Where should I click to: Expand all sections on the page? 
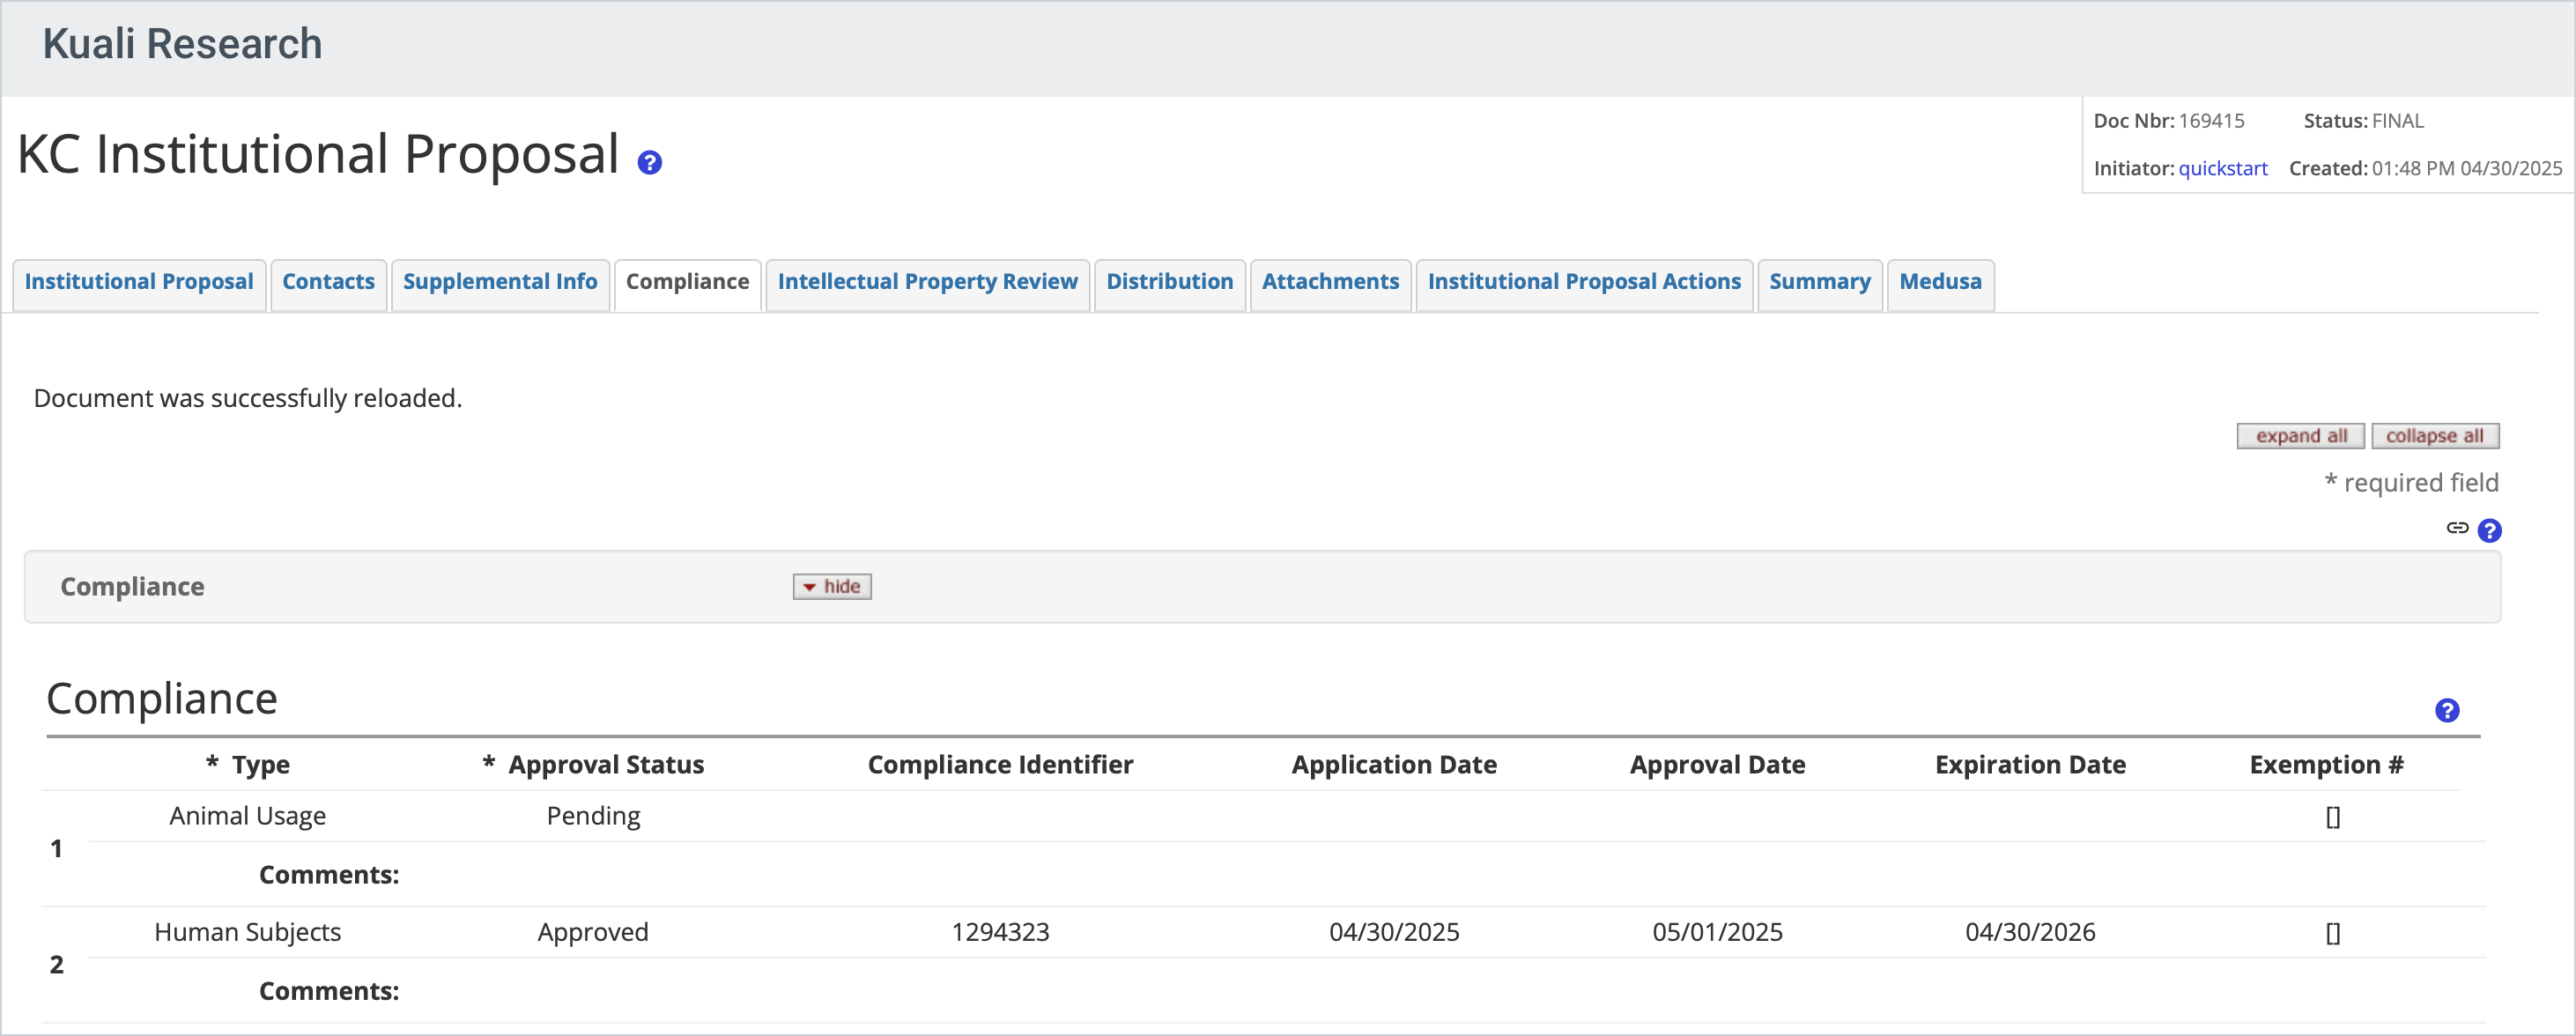[x=2300, y=435]
